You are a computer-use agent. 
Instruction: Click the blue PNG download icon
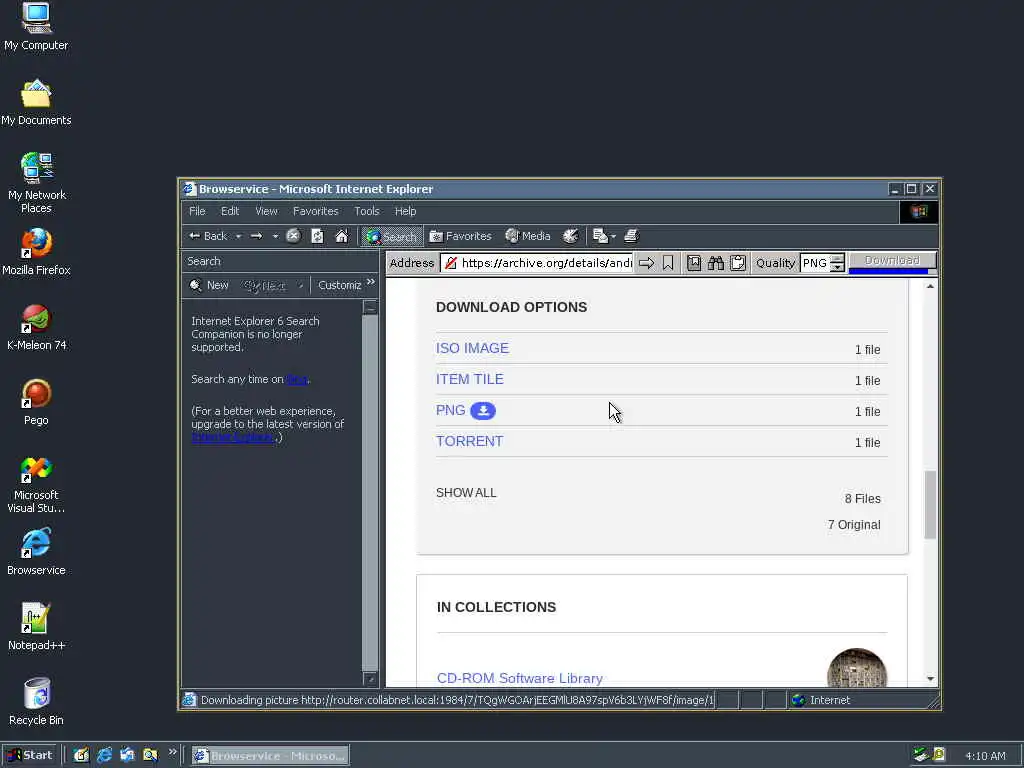(x=483, y=411)
